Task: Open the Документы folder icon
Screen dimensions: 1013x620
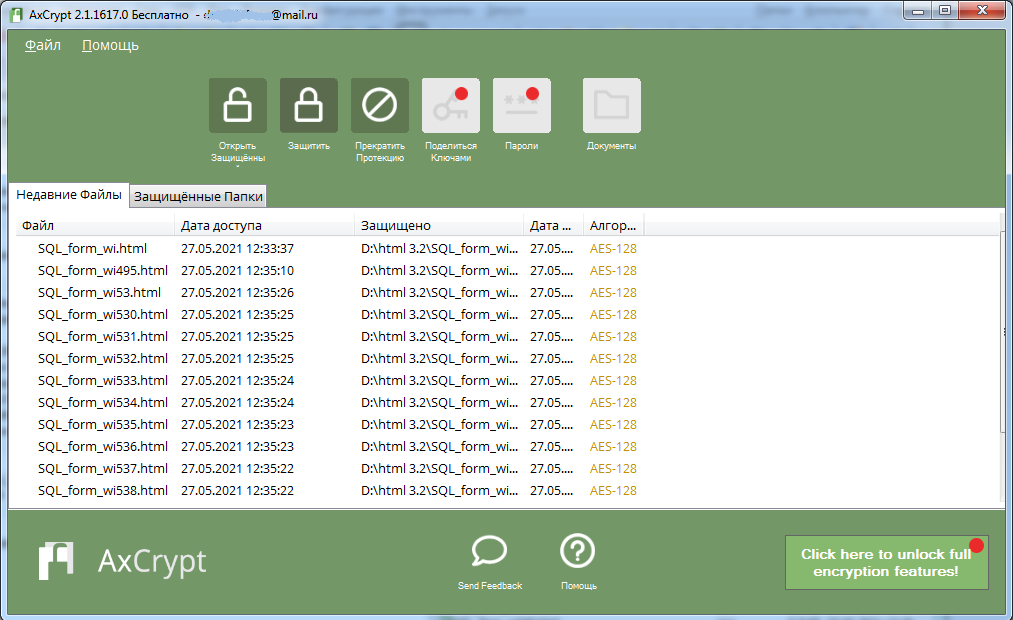Action: click(x=612, y=105)
